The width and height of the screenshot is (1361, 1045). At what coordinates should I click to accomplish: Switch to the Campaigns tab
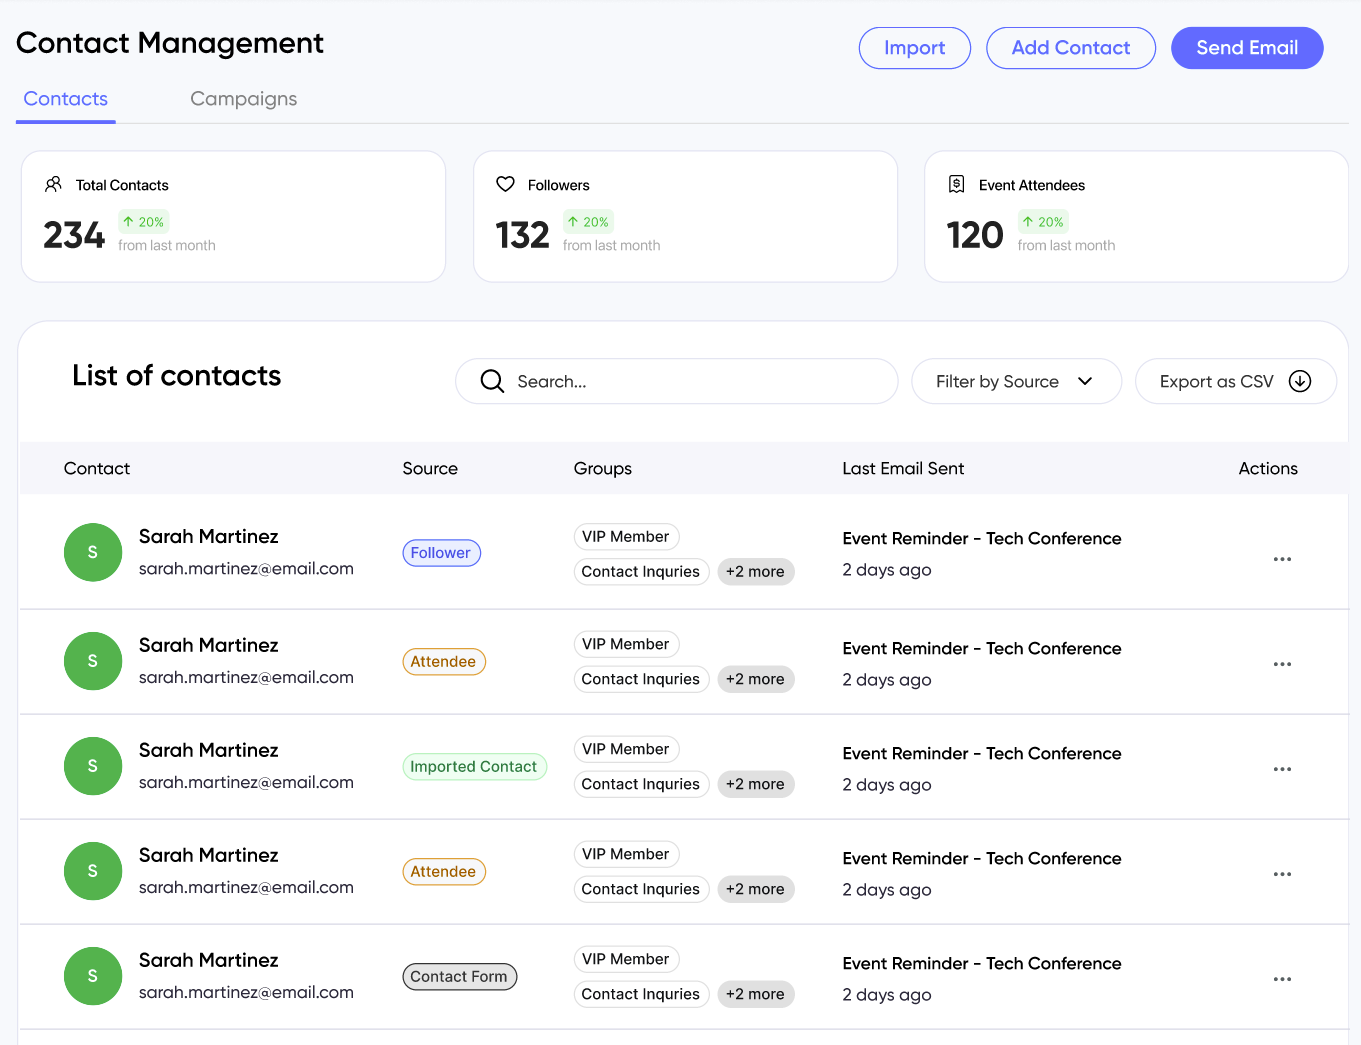tap(243, 98)
